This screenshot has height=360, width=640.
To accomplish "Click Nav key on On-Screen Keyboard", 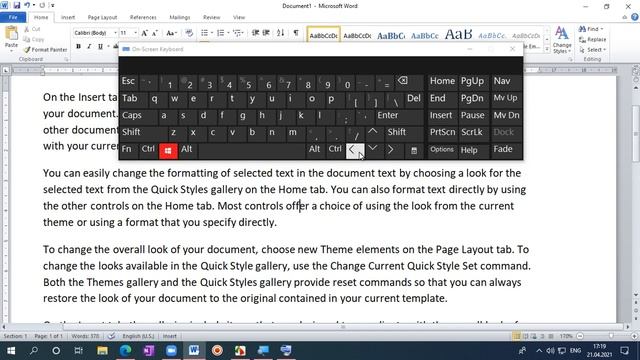I will (506, 81).
